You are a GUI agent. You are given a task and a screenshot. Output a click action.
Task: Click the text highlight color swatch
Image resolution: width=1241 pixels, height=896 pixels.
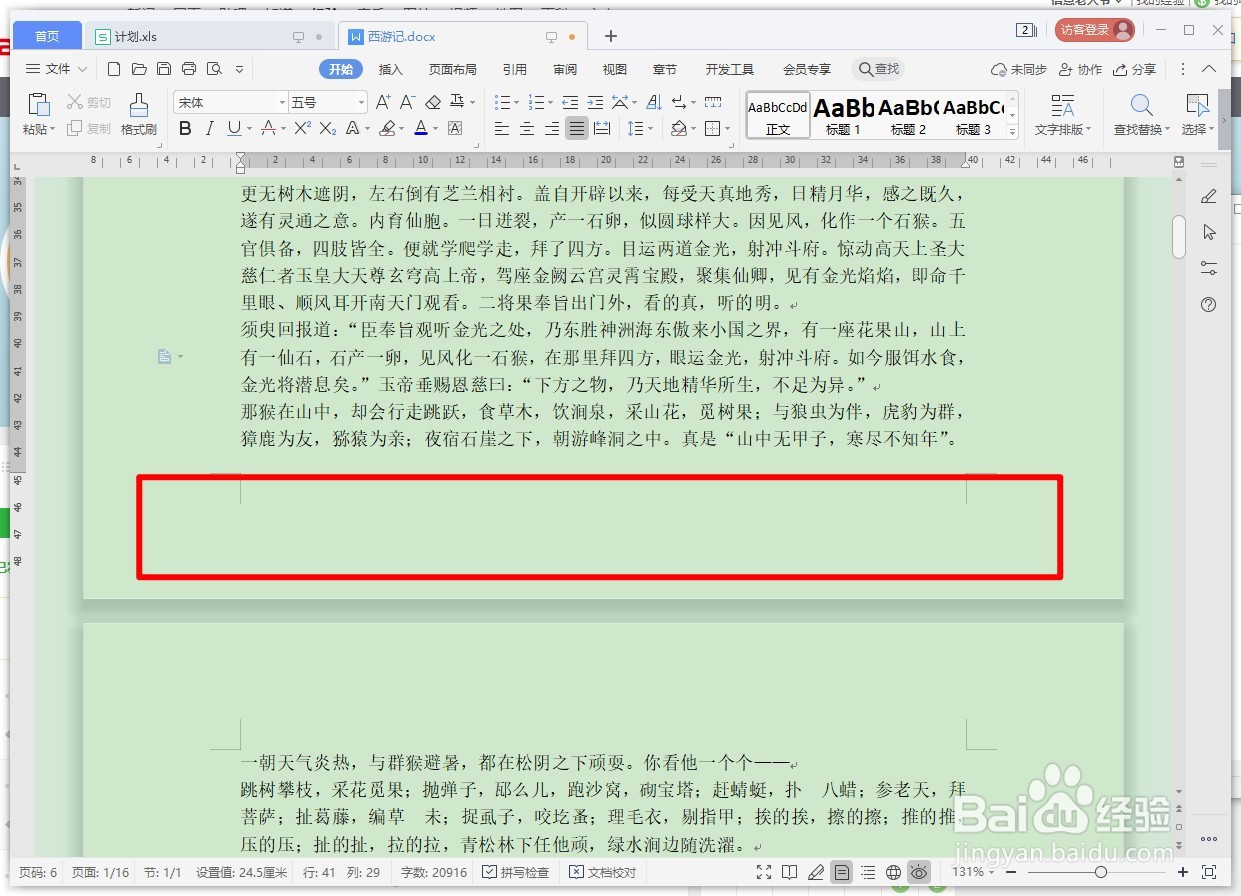click(387, 128)
